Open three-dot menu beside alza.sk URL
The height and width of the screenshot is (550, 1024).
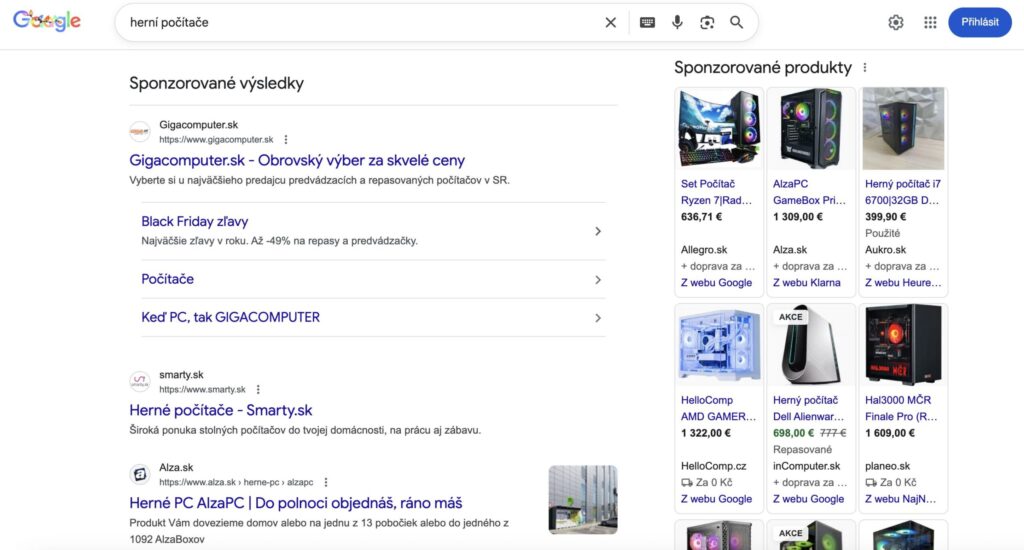tap(326, 482)
